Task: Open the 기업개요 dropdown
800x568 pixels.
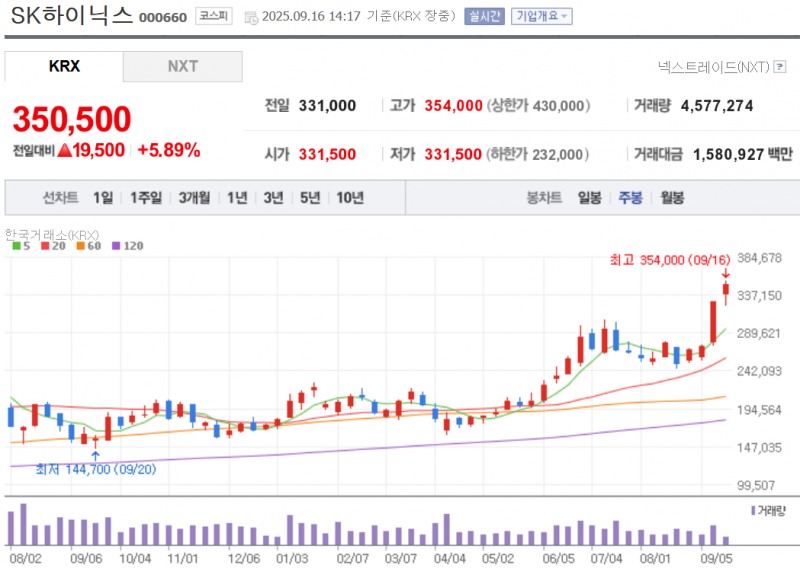Action: click(x=541, y=16)
